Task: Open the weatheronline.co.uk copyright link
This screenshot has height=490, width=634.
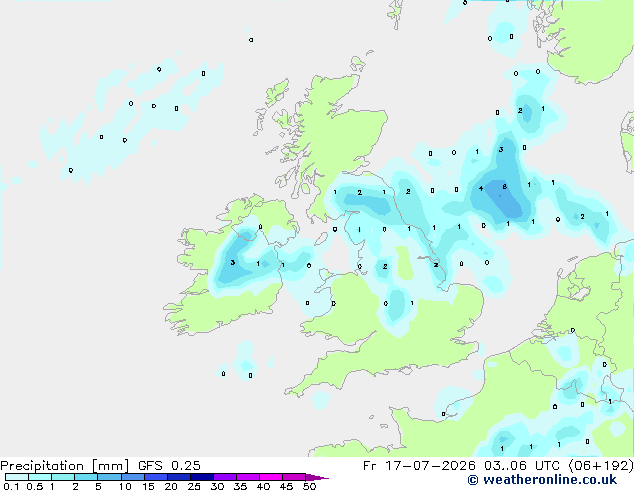Action: coord(542,480)
